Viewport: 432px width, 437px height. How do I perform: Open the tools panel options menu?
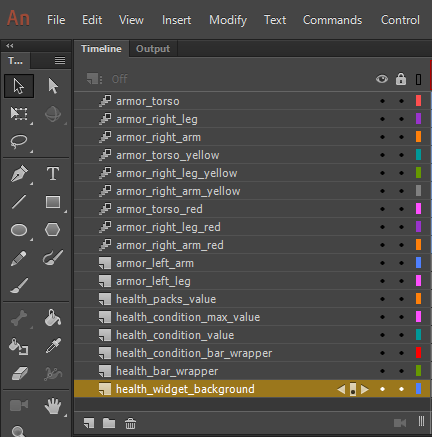click(60, 60)
